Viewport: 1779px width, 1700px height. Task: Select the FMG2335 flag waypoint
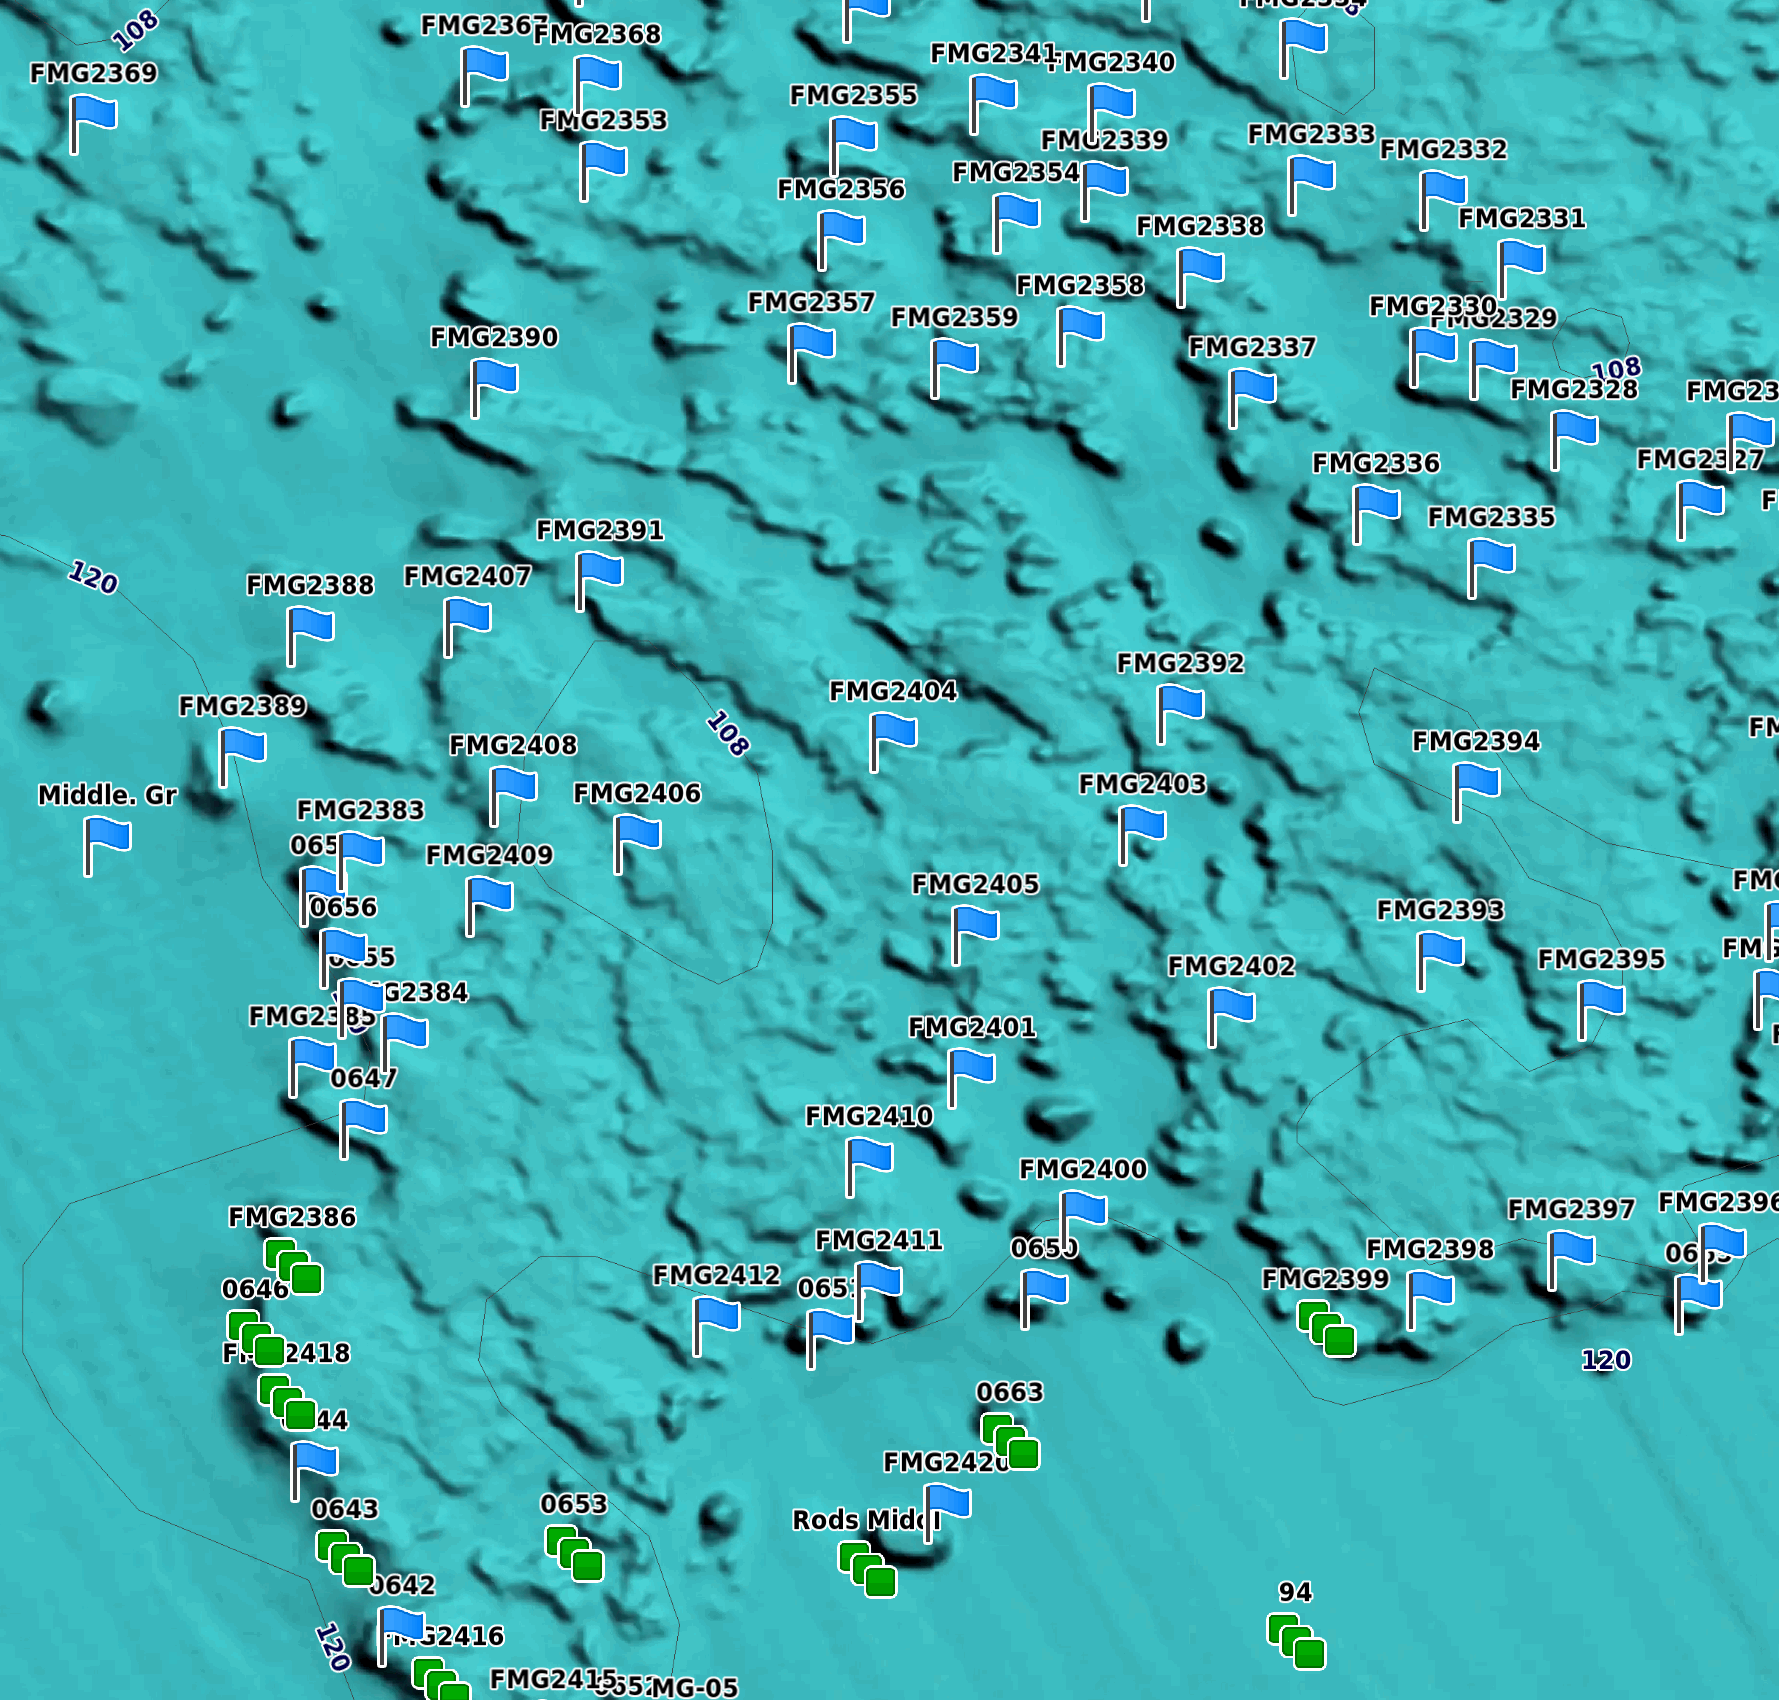(1491, 567)
